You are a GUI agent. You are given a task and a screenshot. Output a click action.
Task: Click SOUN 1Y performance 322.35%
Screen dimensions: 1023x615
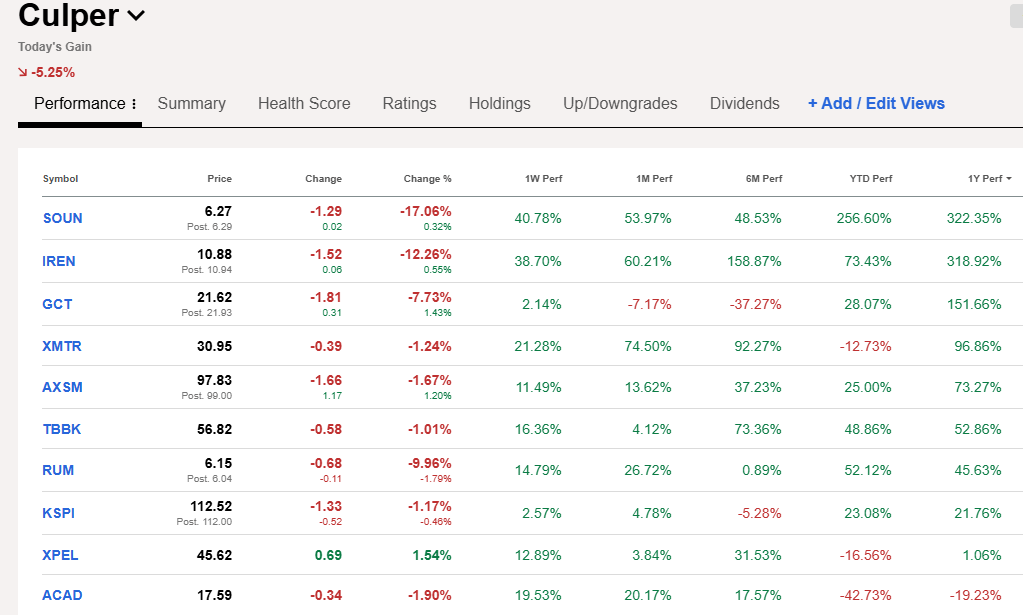click(973, 218)
